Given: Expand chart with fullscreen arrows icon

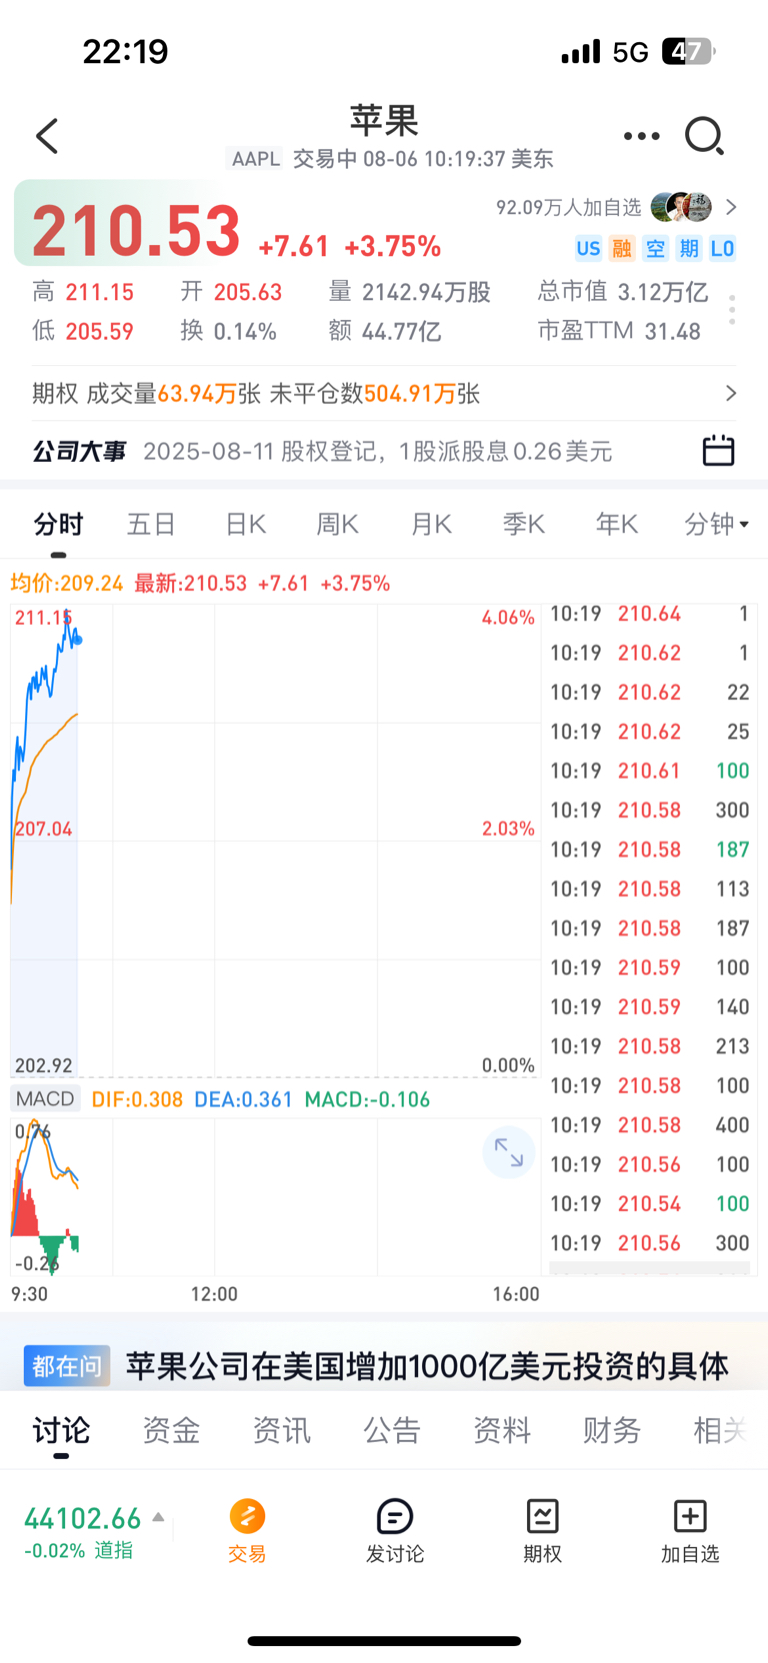Looking at the screenshot, I should (x=509, y=1153).
